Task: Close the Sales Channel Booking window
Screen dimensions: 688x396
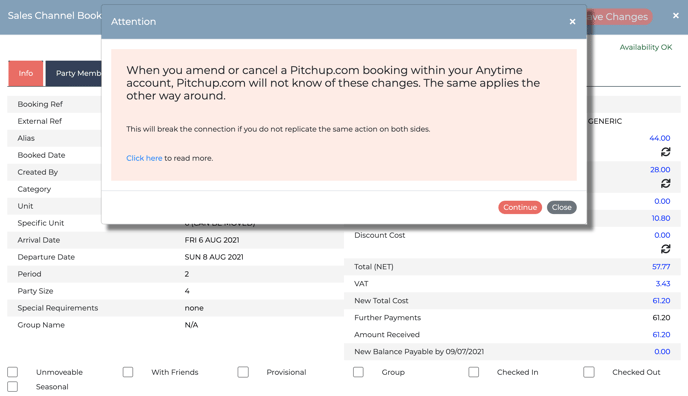Action: click(x=676, y=16)
